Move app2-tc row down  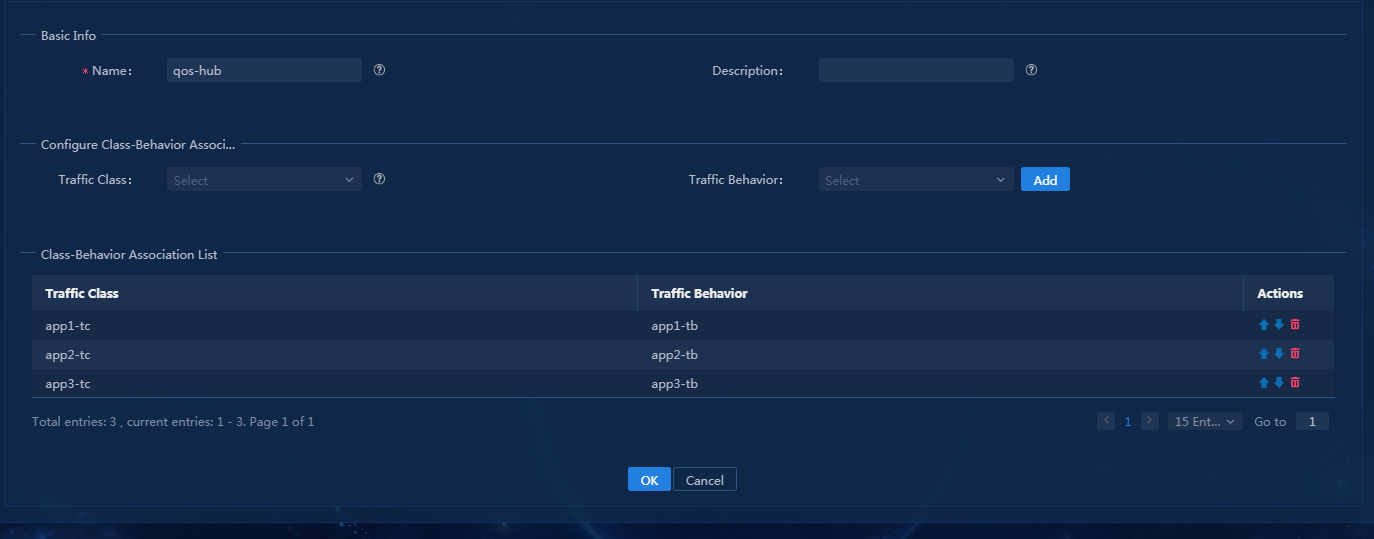(x=1279, y=354)
